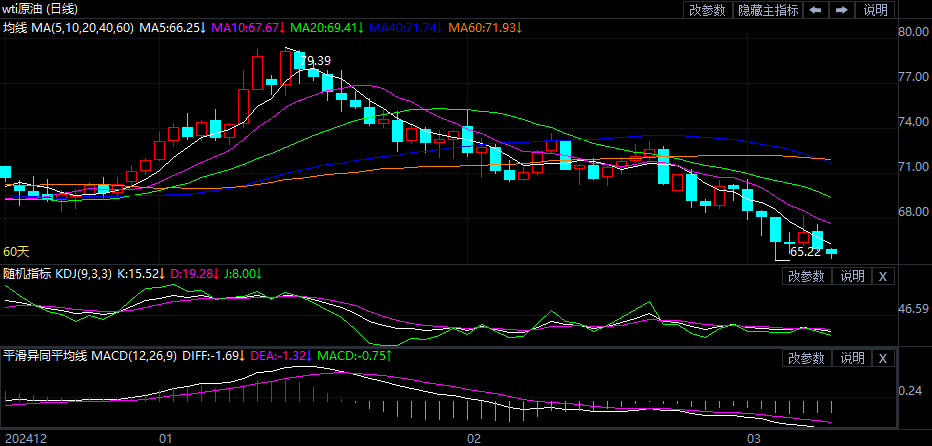This screenshot has height=446, width=932.
Task: Click the 46.59 KDJ axis label
Action: coord(914,309)
